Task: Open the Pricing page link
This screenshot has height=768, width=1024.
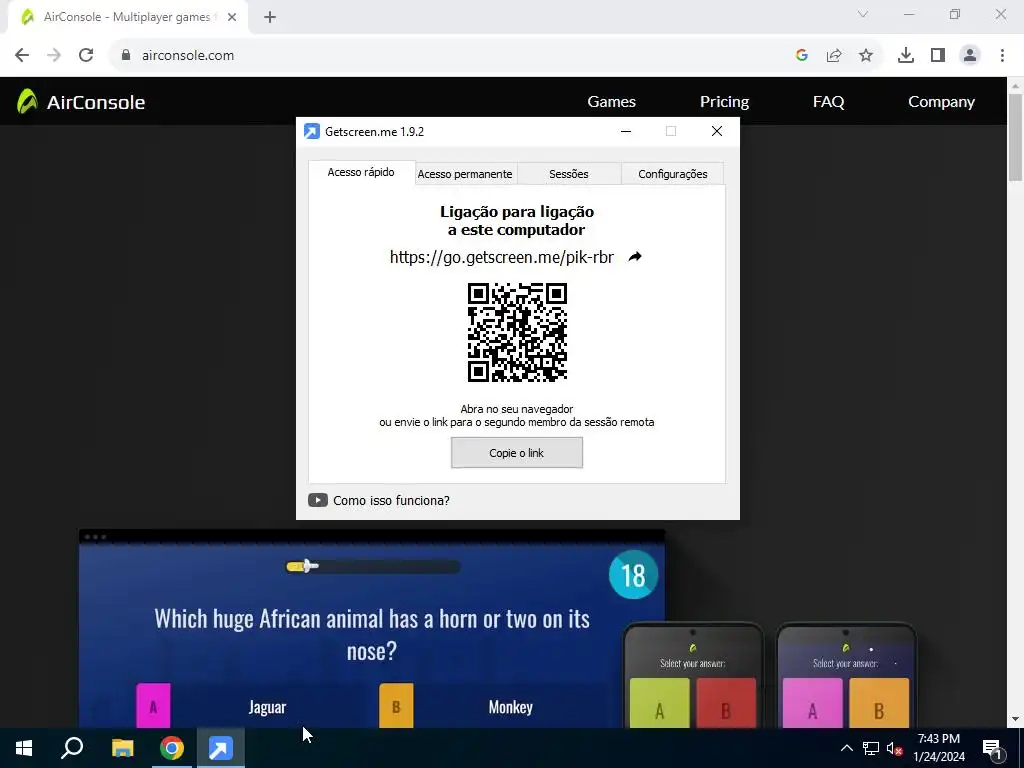Action: point(724,101)
